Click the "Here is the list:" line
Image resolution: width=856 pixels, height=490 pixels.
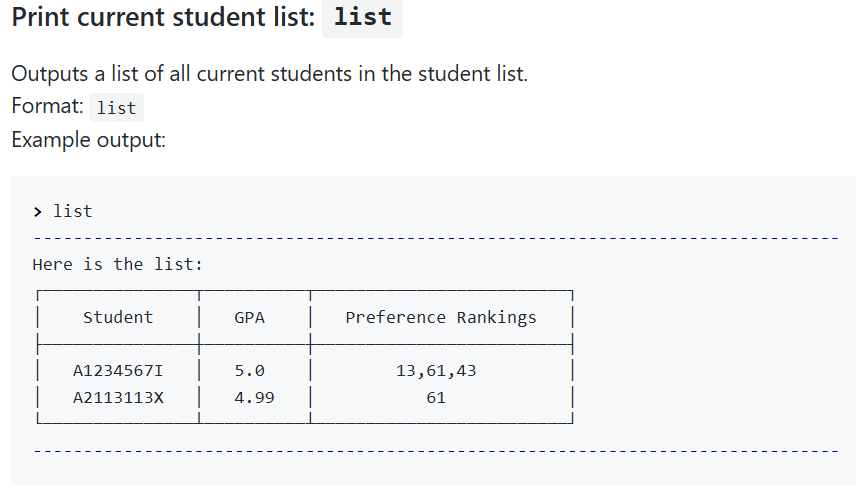[x=117, y=264]
